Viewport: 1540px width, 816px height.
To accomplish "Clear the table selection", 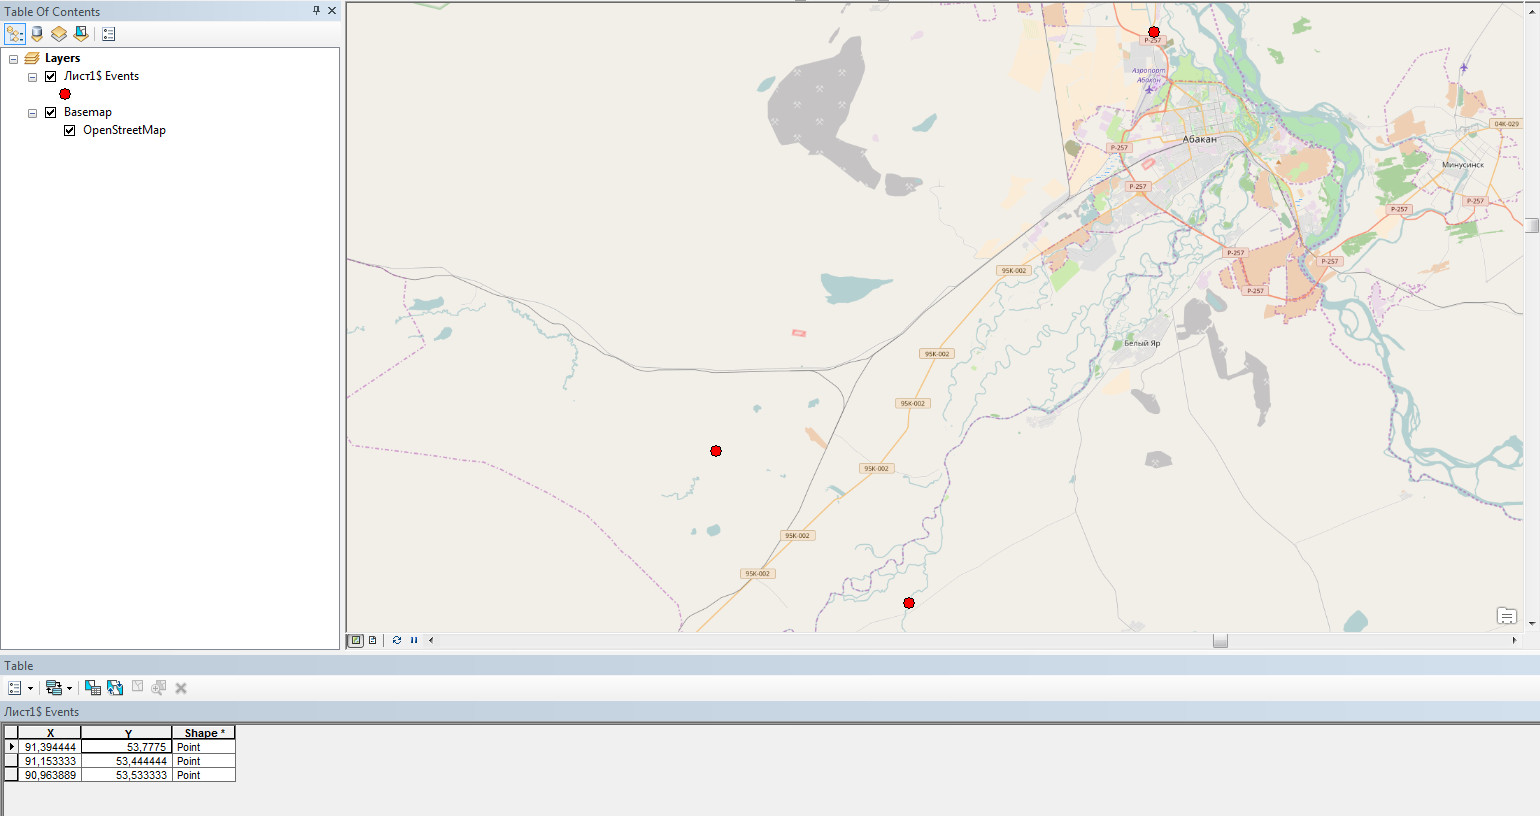I will (138, 687).
